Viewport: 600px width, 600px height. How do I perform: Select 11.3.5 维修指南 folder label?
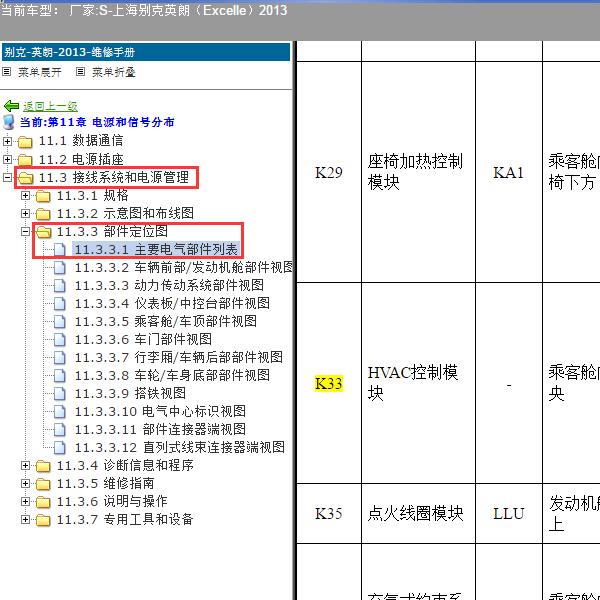(106, 483)
